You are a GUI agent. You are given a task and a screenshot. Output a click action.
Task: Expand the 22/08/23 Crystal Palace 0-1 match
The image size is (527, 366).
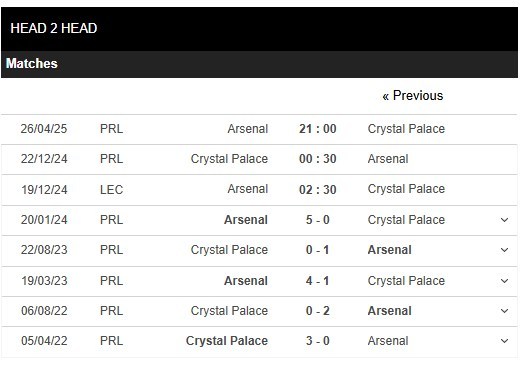504,250
